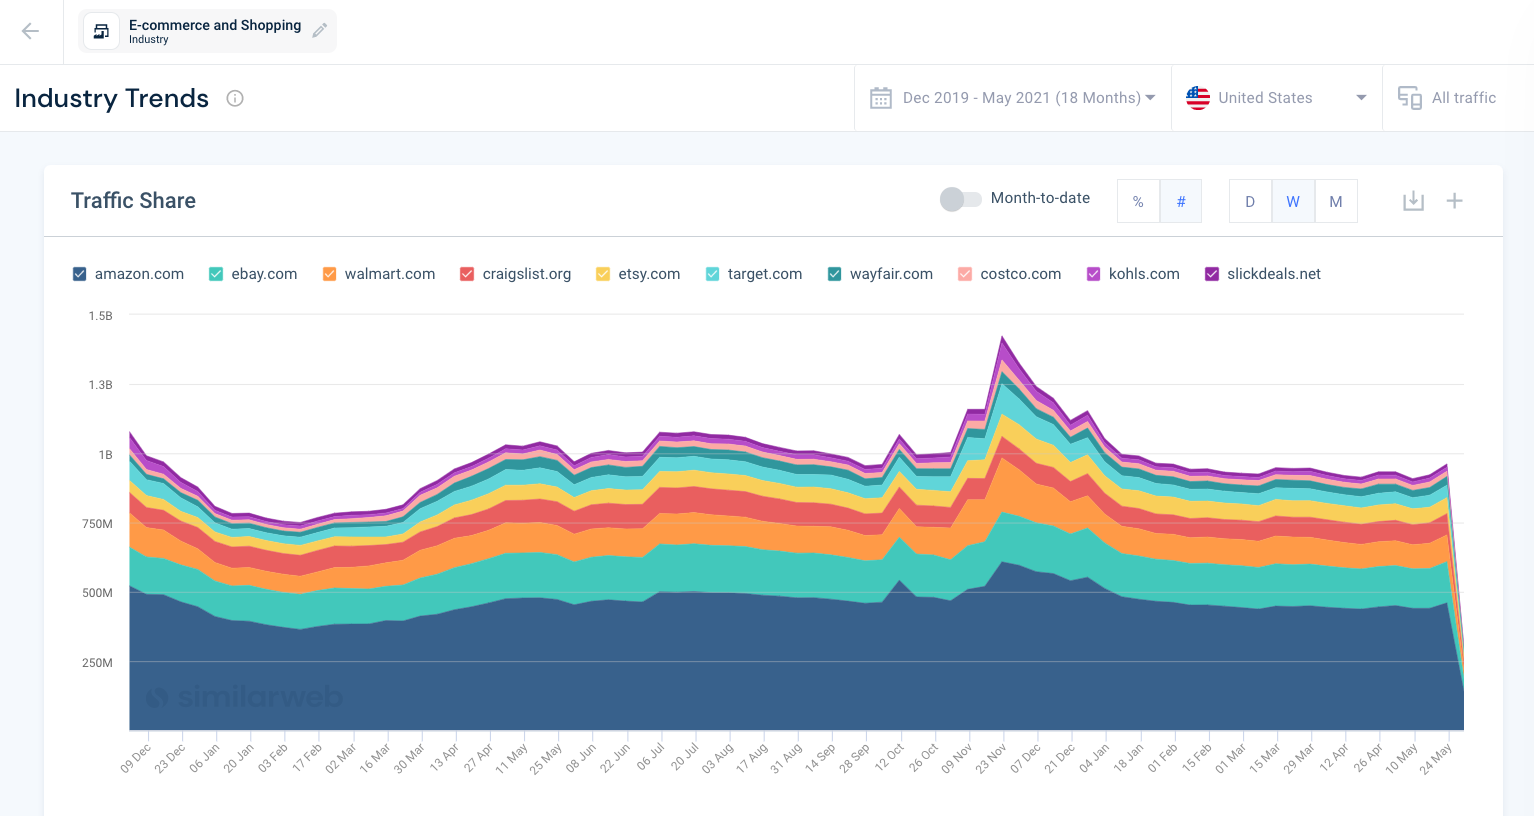Switch to Daily granularity tab
This screenshot has height=816, width=1534.
pyautogui.click(x=1250, y=201)
